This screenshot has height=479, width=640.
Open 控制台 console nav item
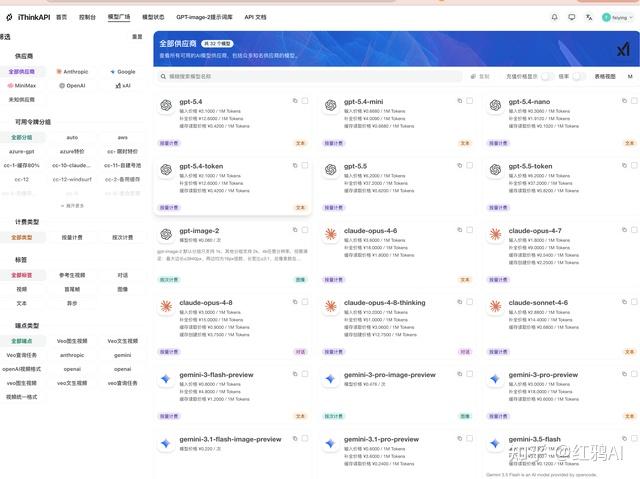click(87, 17)
